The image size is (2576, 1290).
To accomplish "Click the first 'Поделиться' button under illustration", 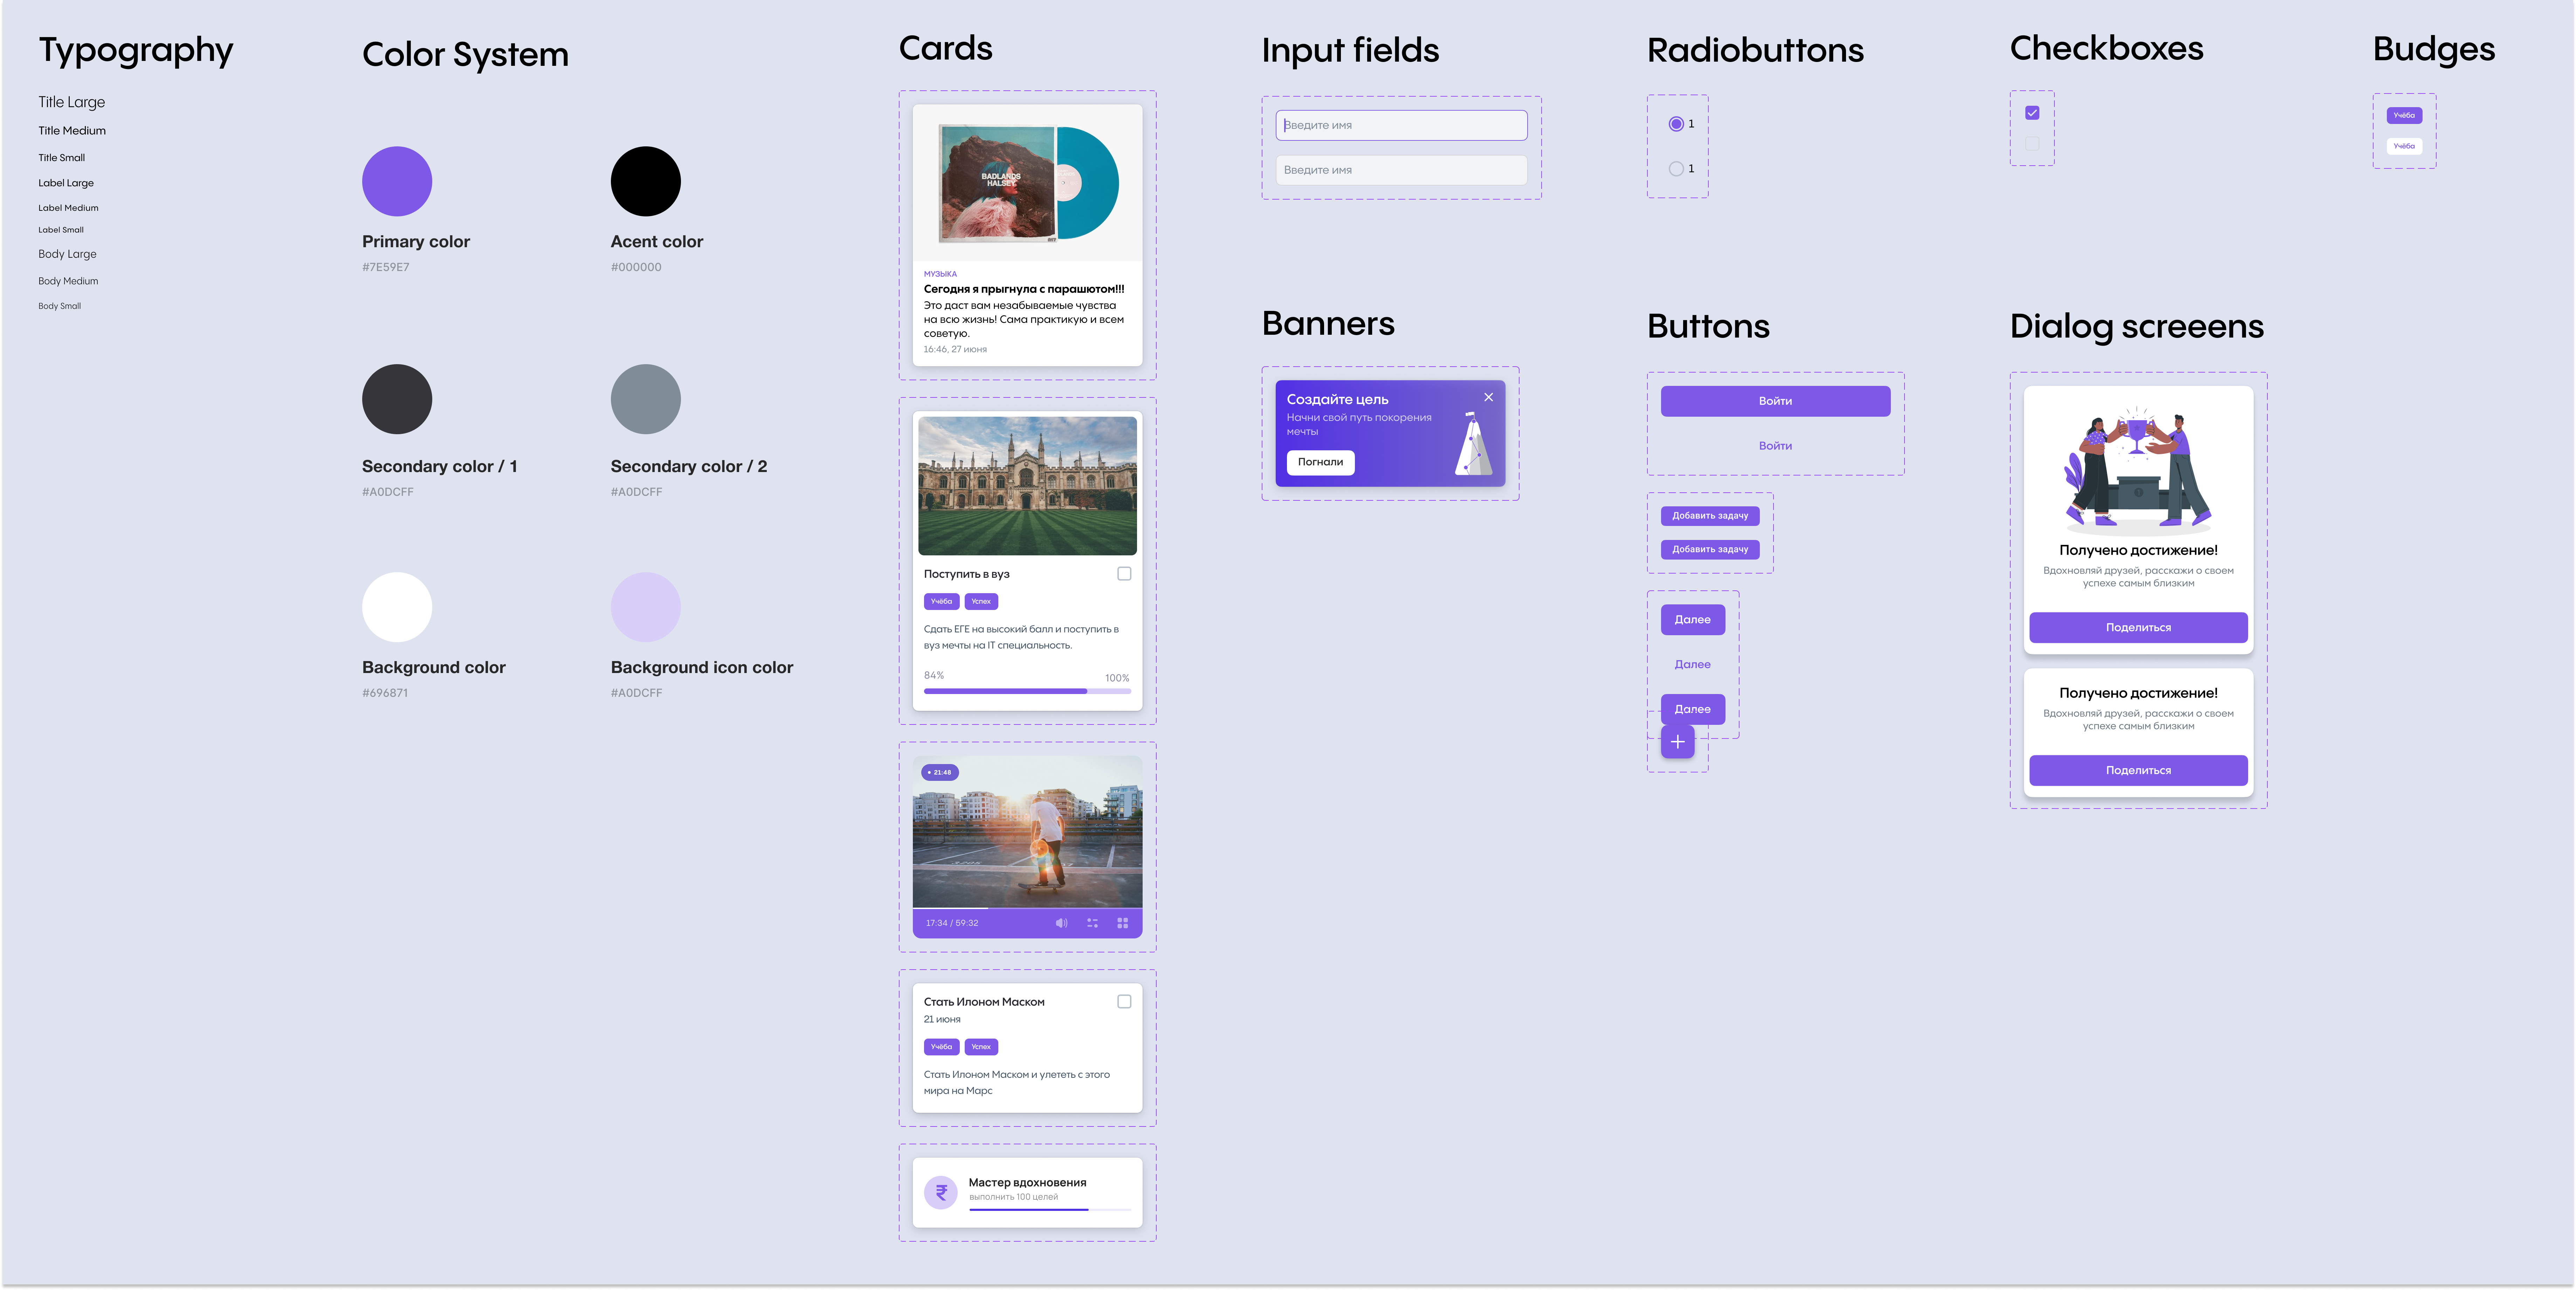I will [x=2138, y=627].
